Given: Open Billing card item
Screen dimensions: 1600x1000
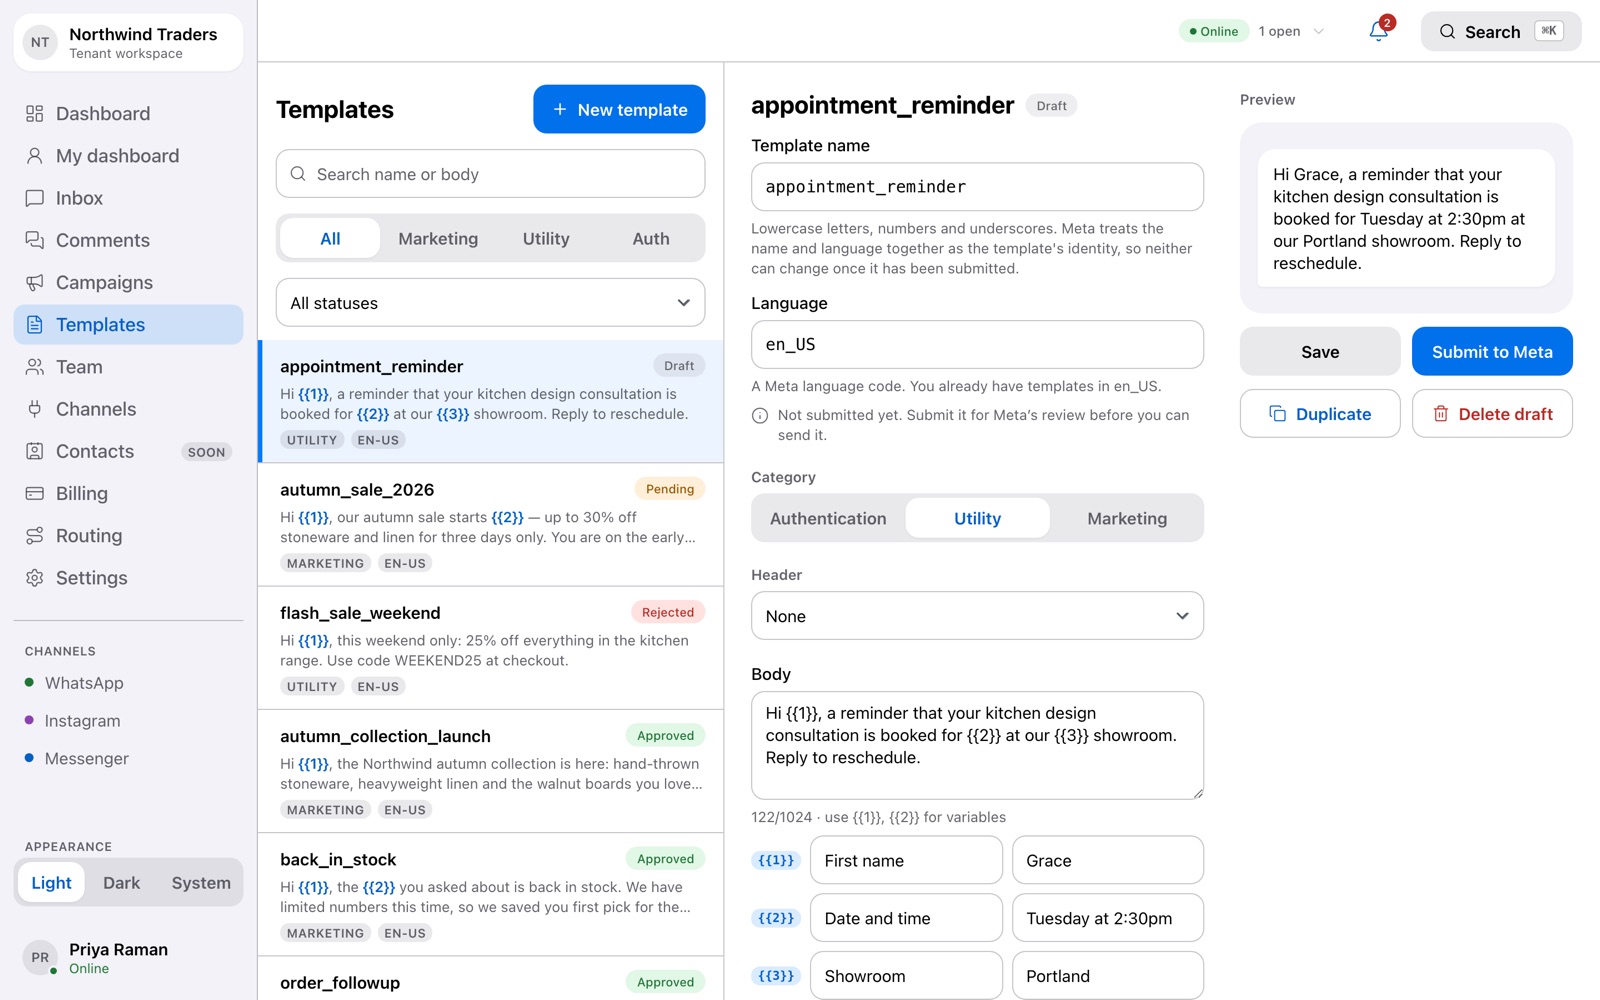Looking at the screenshot, I should coord(128,494).
